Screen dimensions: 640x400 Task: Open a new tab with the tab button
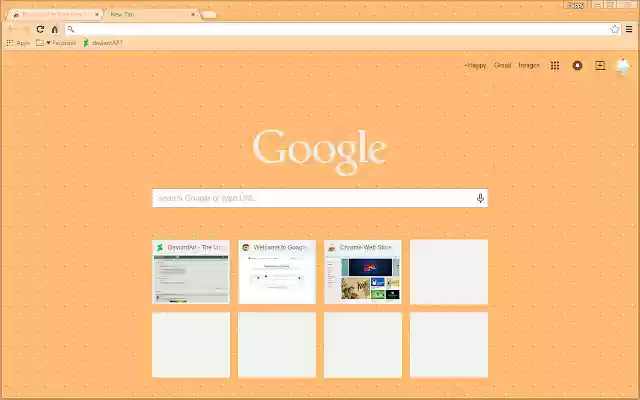point(209,15)
